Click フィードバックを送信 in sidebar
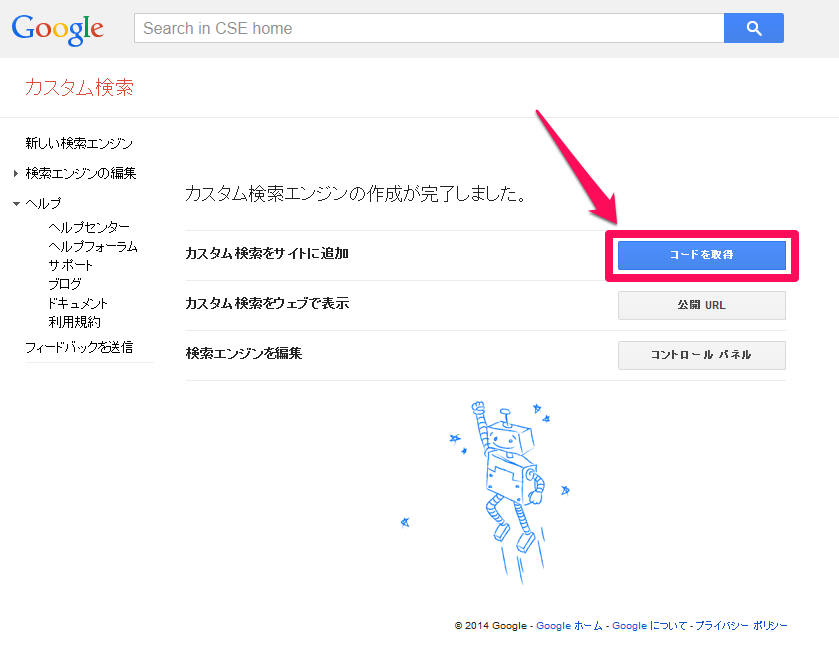The image size is (839, 658). [x=79, y=347]
